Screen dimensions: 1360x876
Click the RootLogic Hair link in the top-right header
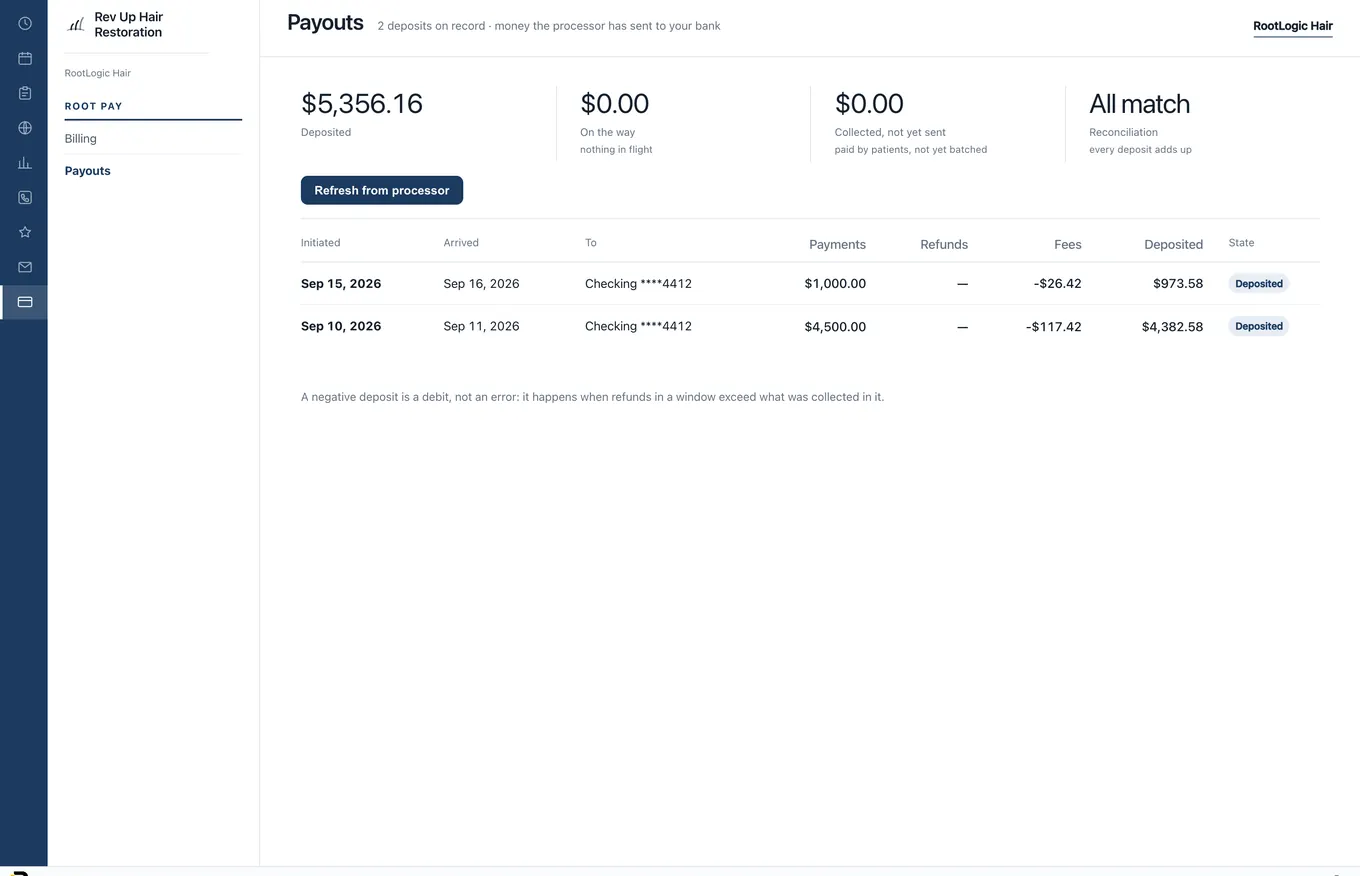coord(1292,26)
